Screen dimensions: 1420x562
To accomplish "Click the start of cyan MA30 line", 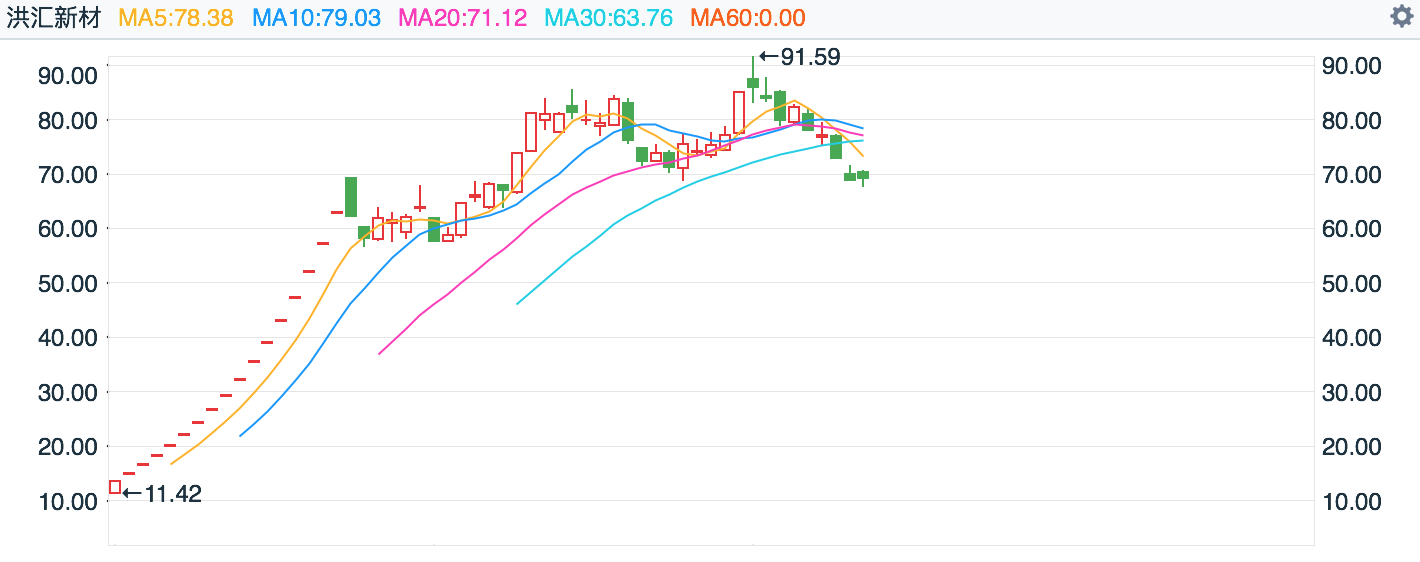I will [x=517, y=303].
